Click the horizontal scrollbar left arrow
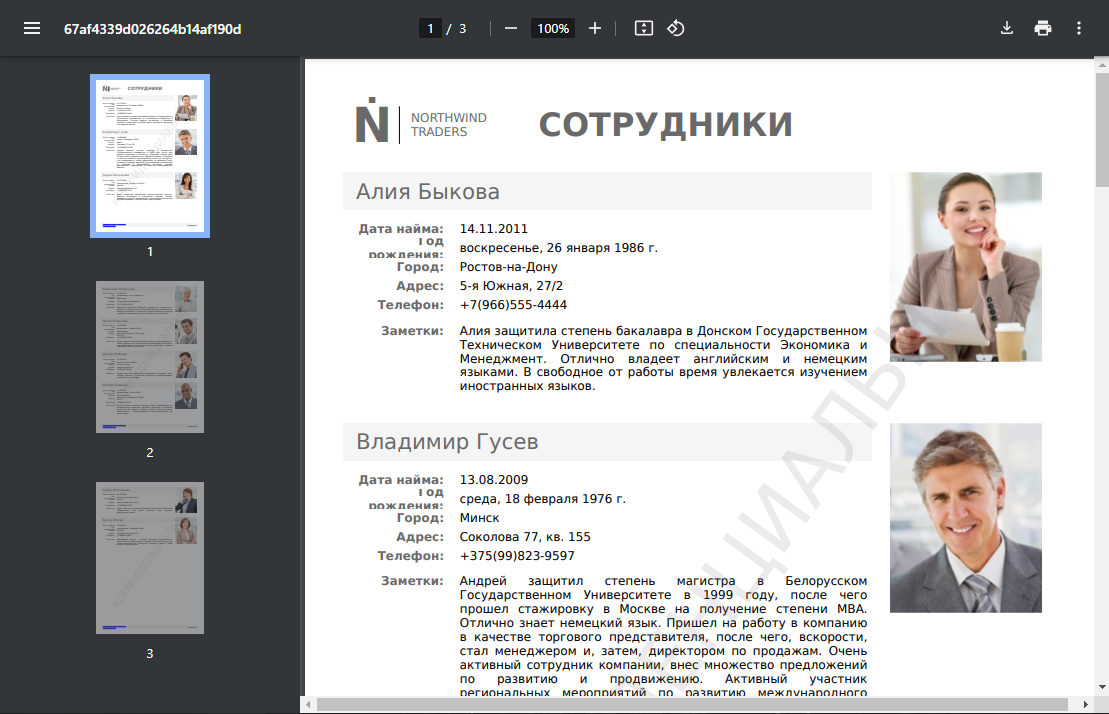Image resolution: width=1109 pixels, height=714 pixels. (308, 705)
